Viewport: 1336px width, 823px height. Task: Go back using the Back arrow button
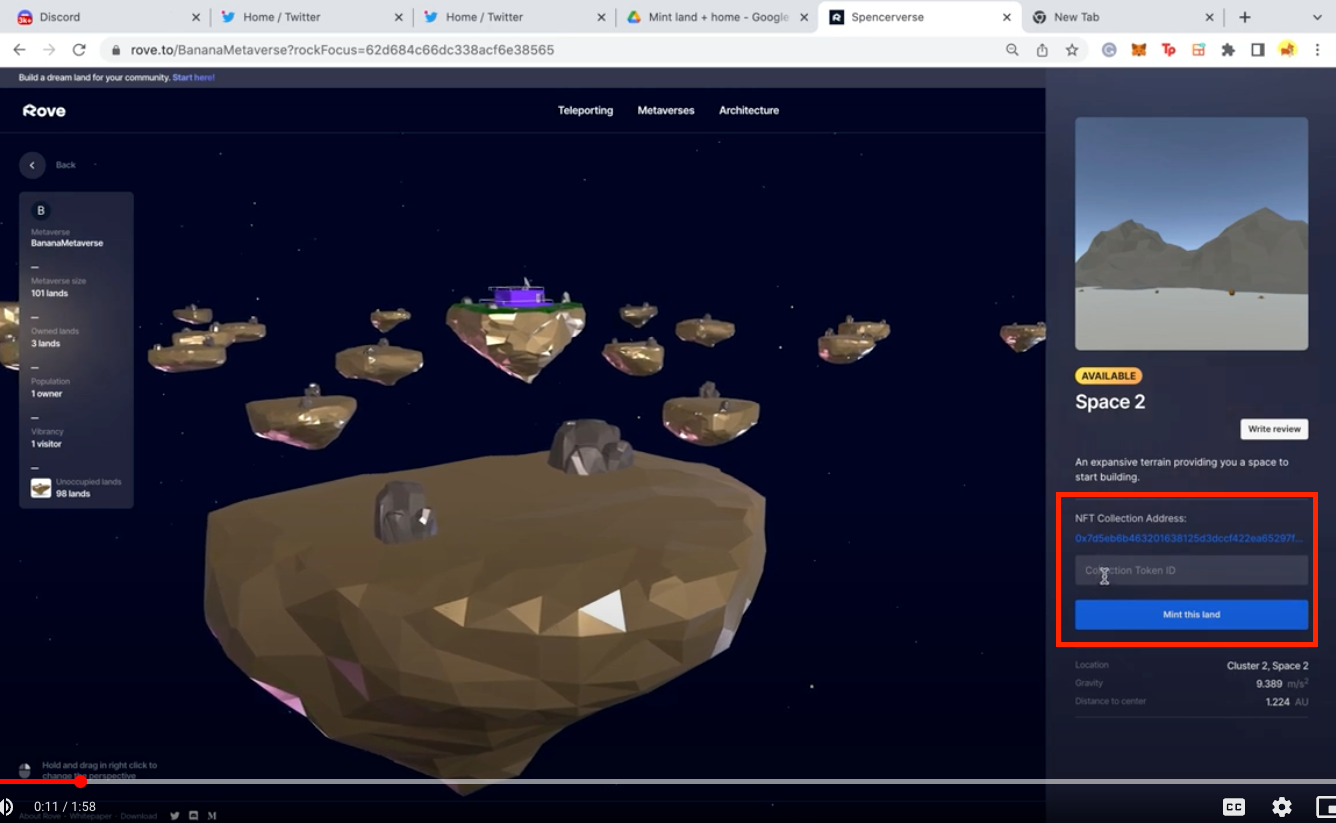point(32,165)
